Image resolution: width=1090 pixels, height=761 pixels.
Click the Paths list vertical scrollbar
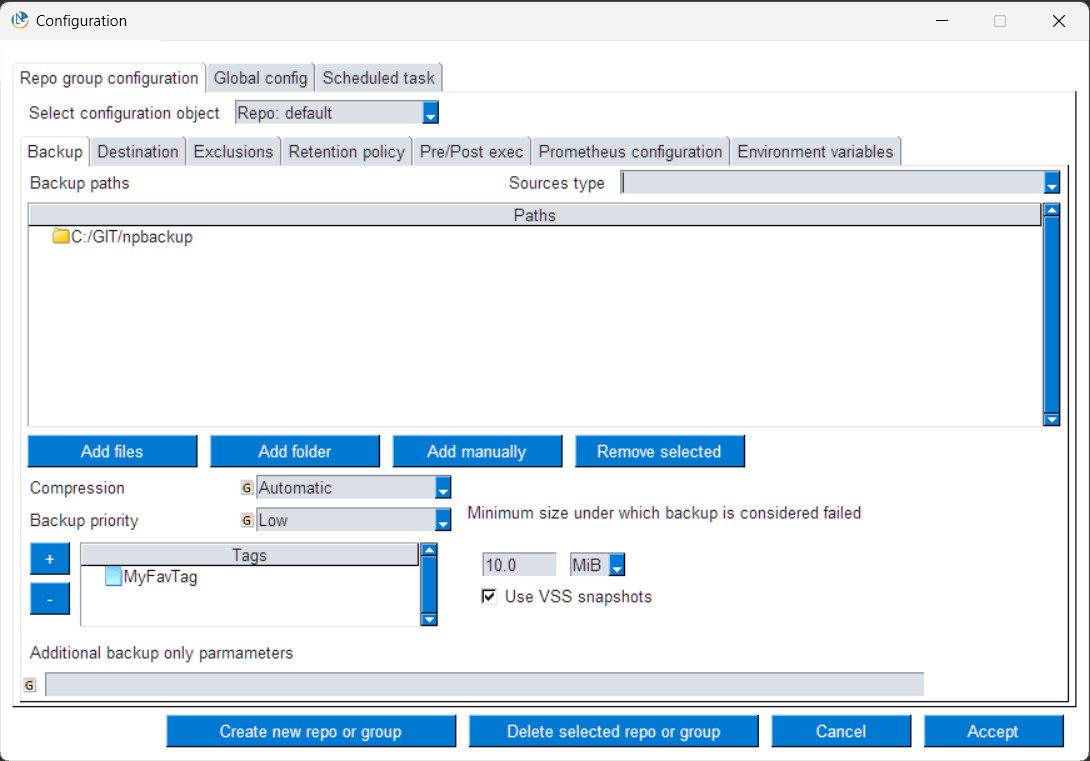[1051, 314]
